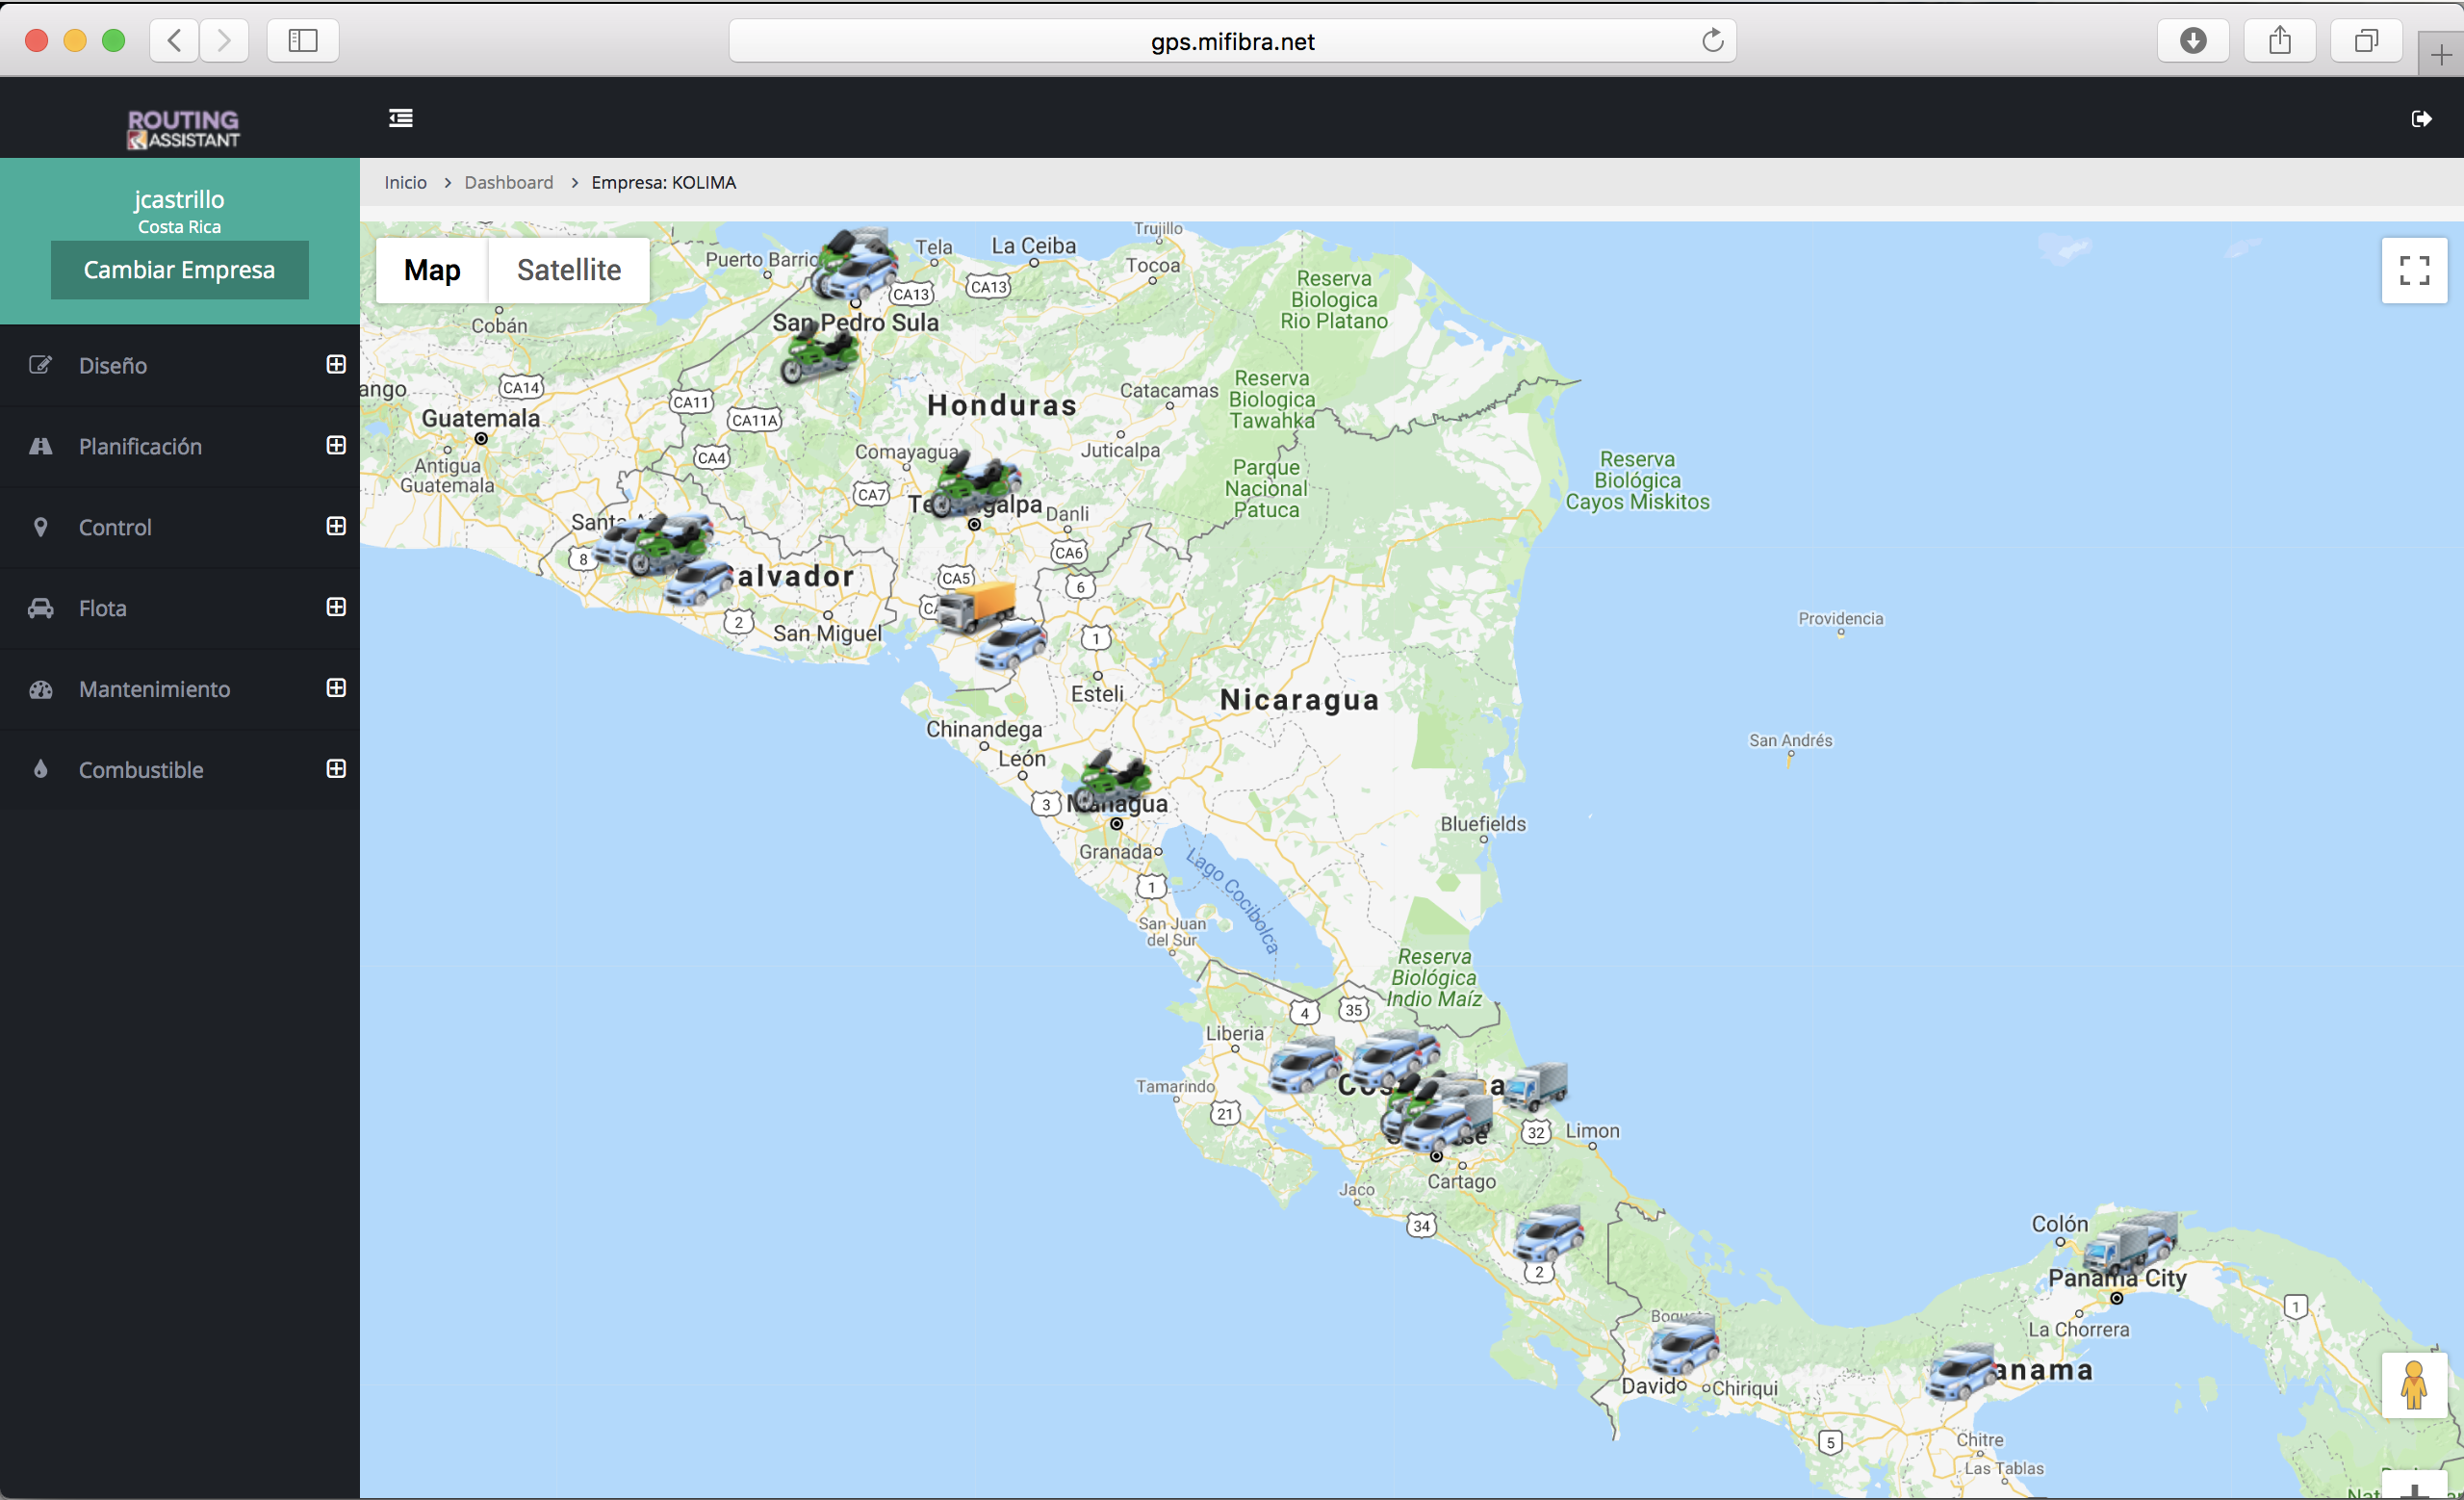Click the Routing Assistant logo
Viewport: 2464px width, 1500px height.
coord(183,129)
